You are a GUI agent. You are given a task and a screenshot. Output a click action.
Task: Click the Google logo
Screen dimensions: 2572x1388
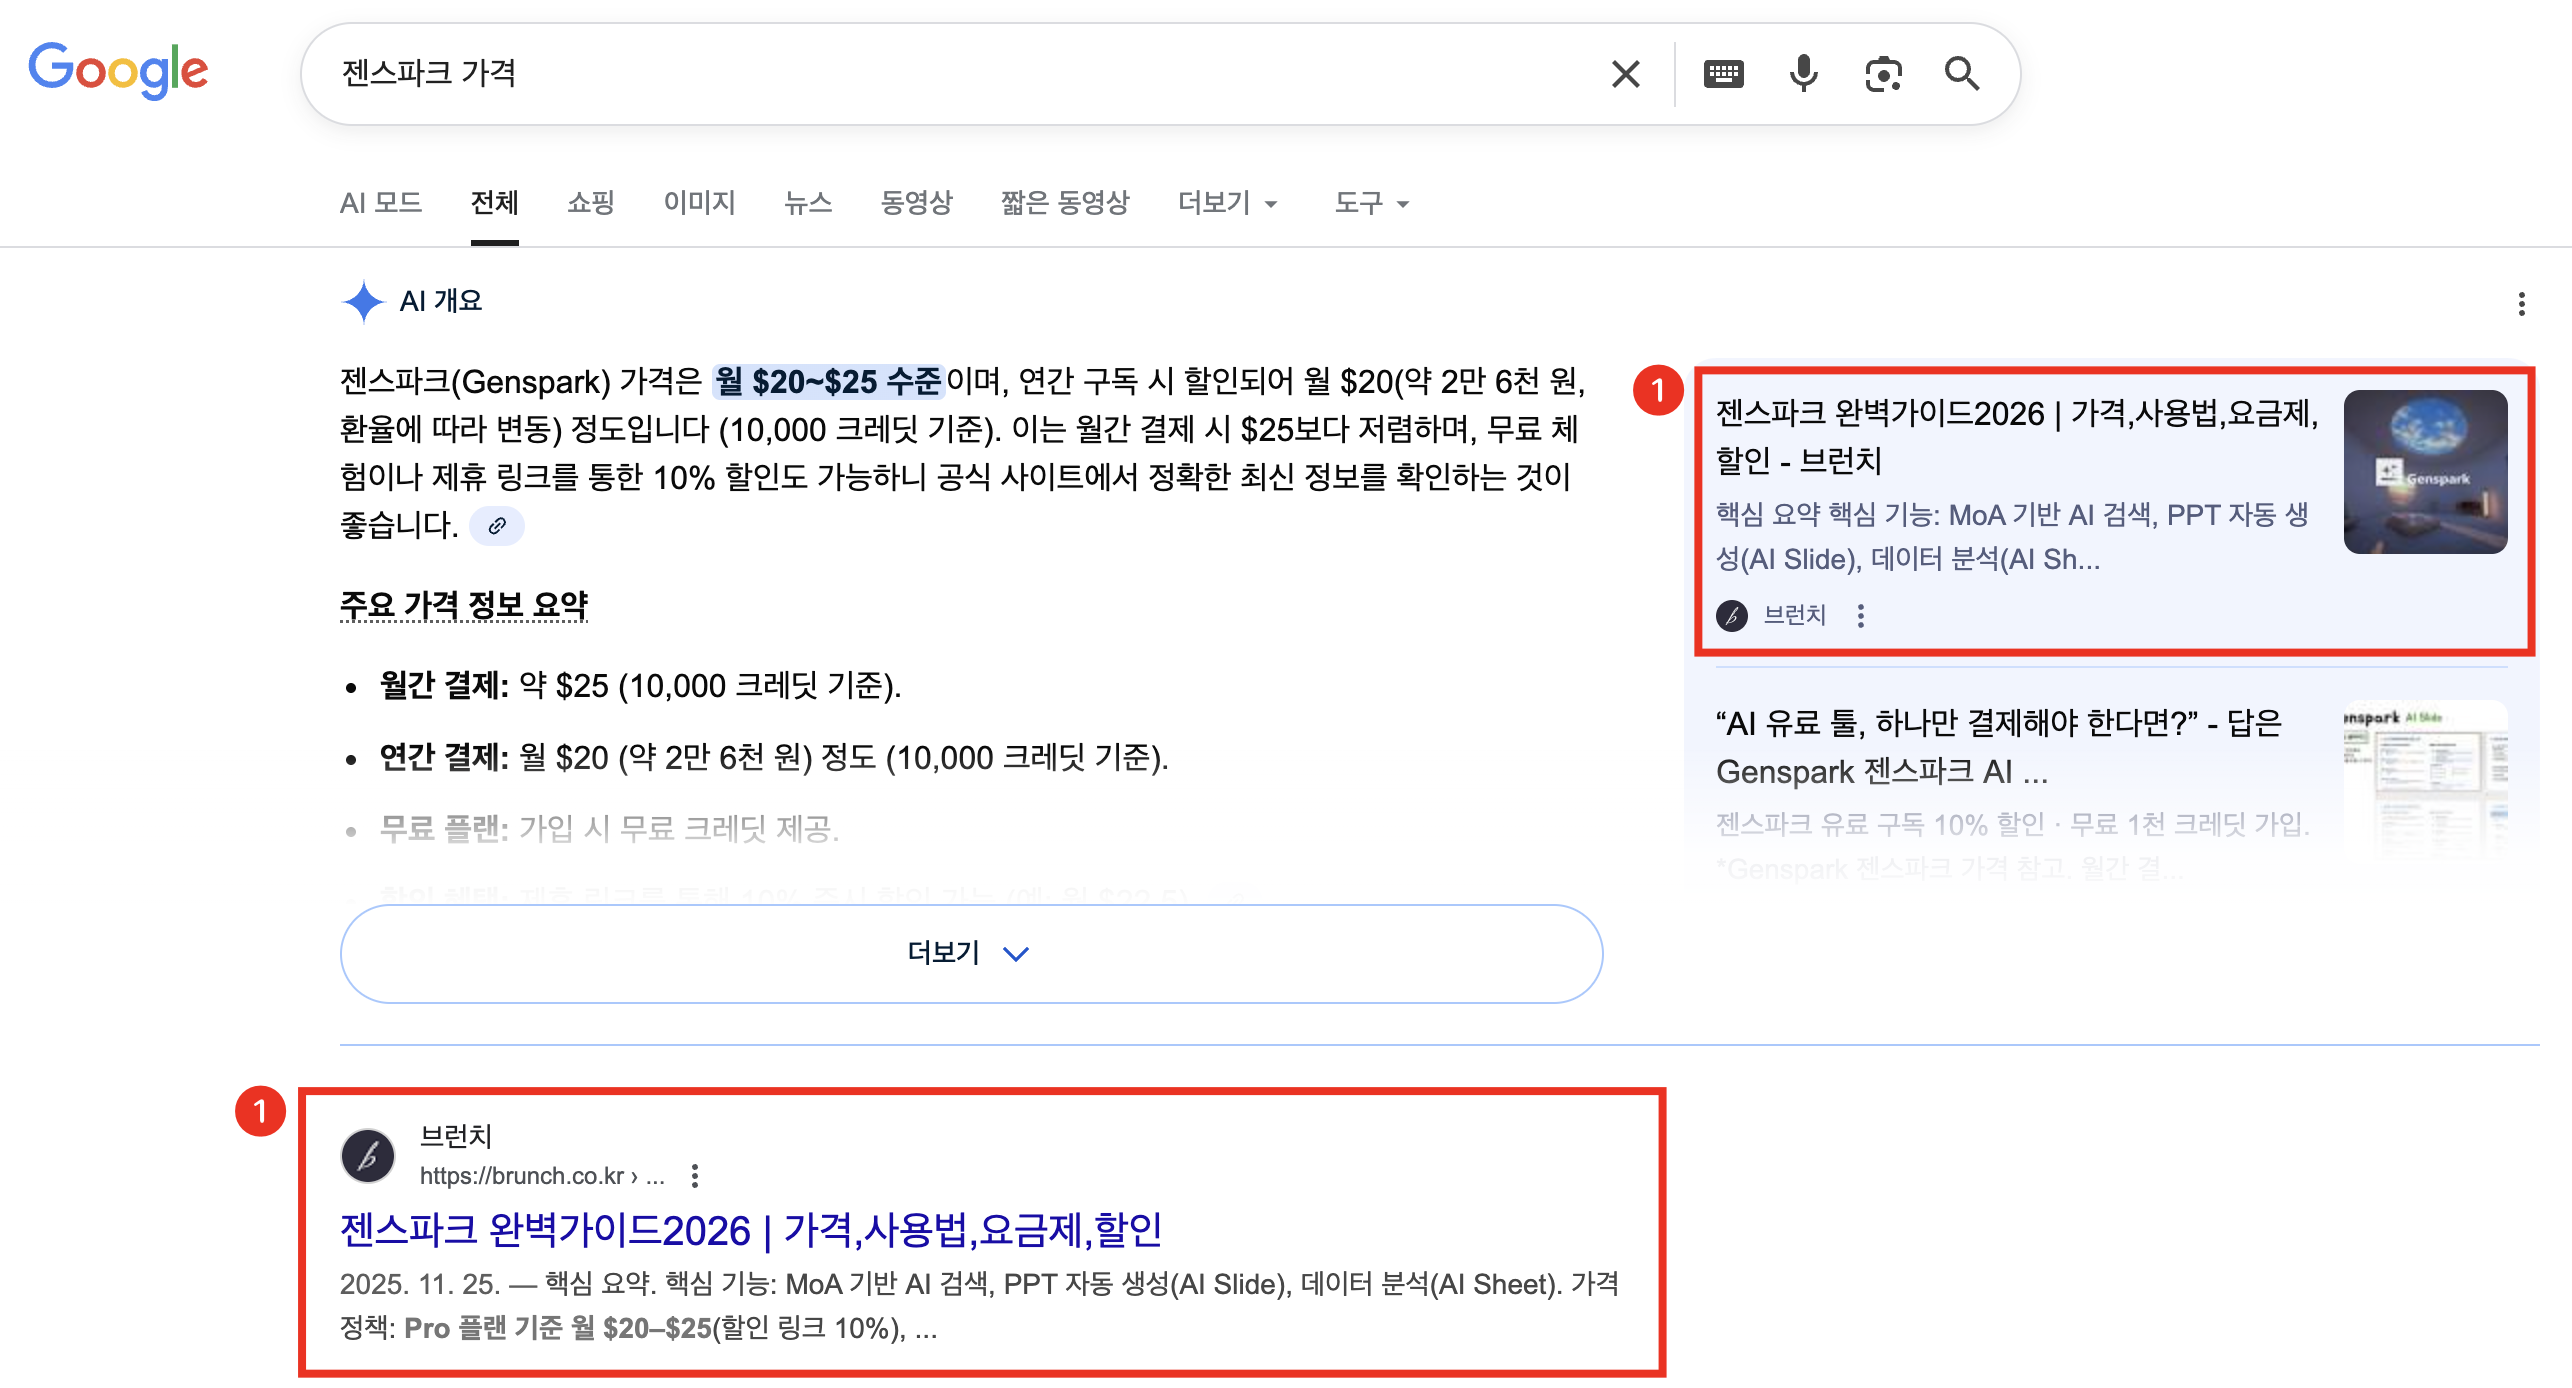118,71
